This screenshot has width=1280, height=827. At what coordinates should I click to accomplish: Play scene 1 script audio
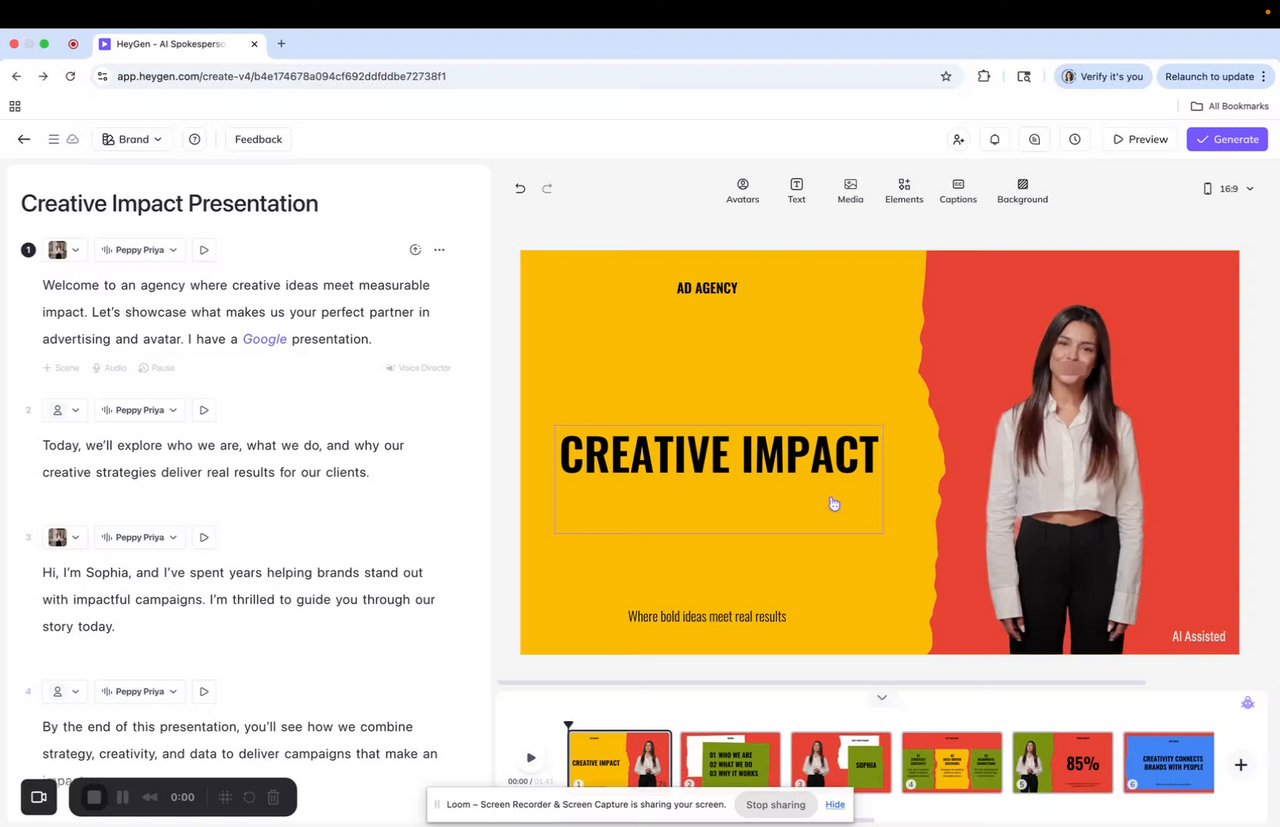tap(204, 250)
